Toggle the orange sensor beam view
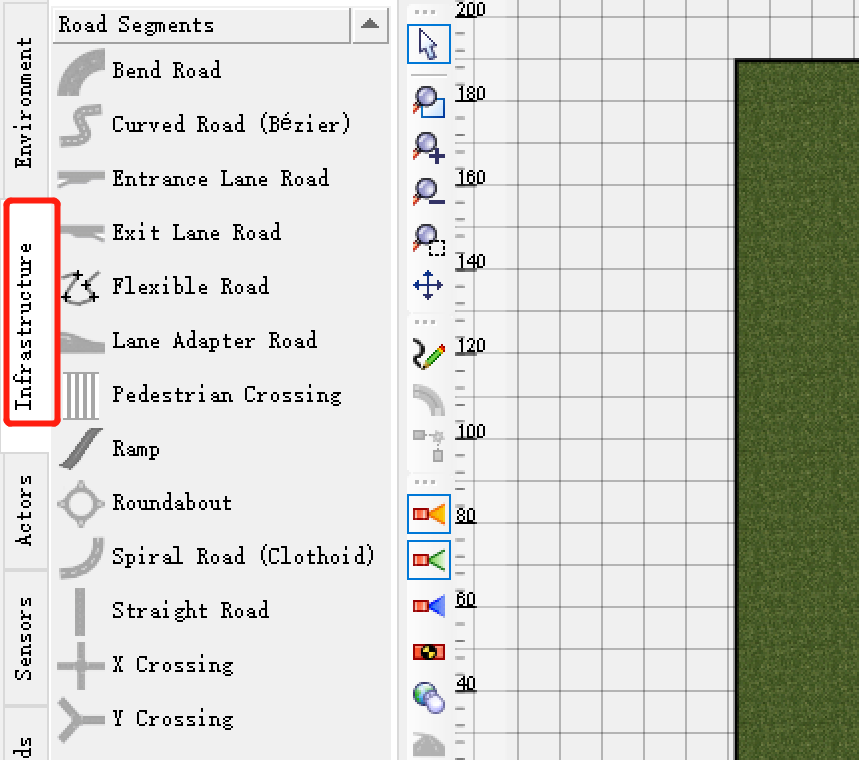Viewport: 859px width, 760px height. tap(428, 514)
